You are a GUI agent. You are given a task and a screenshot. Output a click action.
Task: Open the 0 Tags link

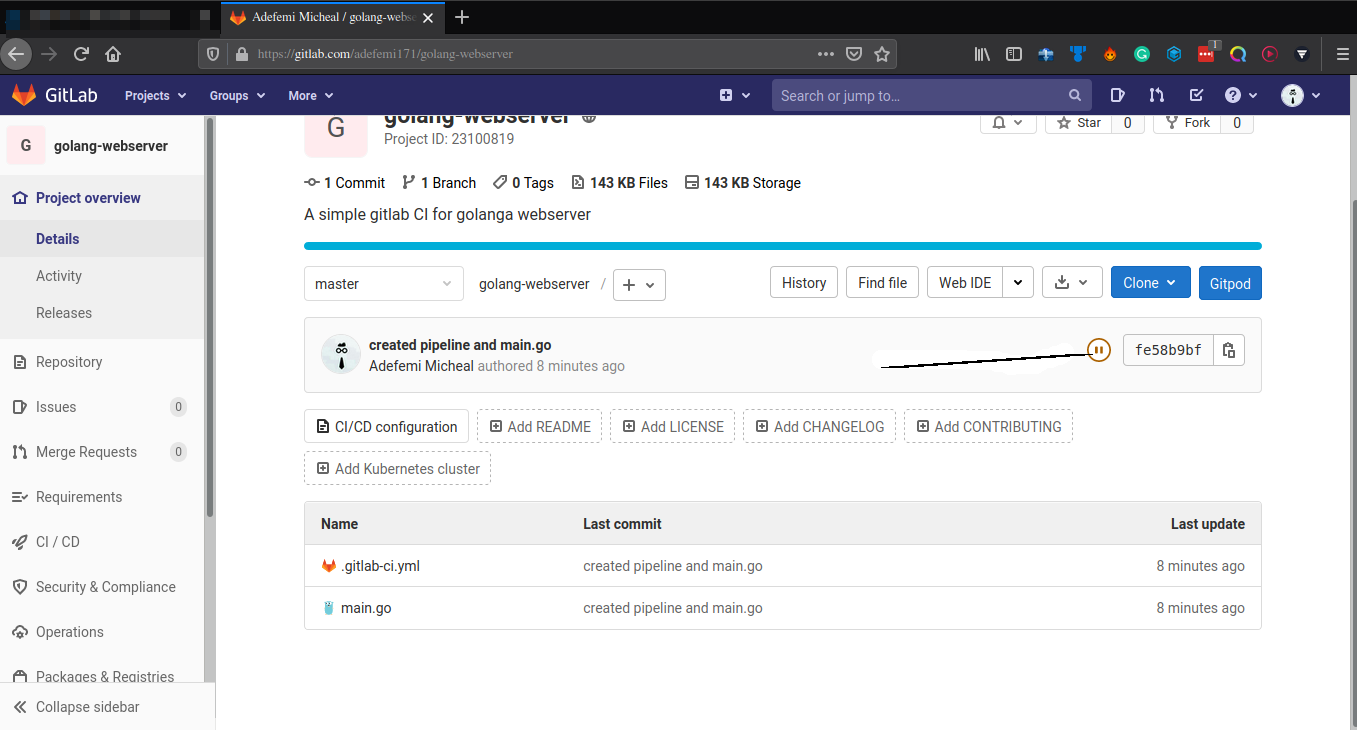[523, 183]
